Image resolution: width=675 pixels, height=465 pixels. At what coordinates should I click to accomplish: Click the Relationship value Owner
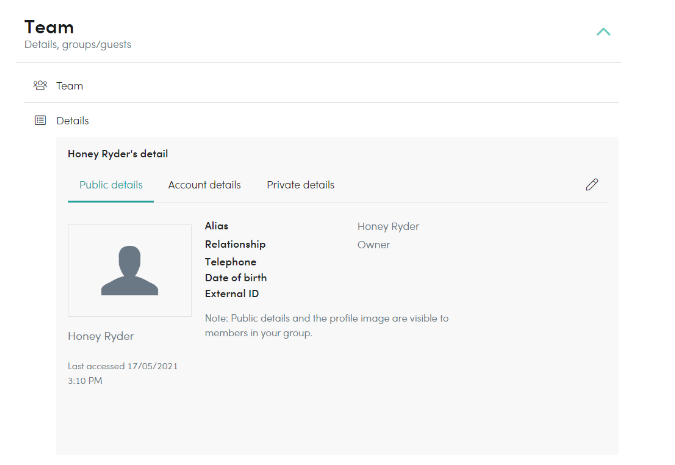[373, 245]
